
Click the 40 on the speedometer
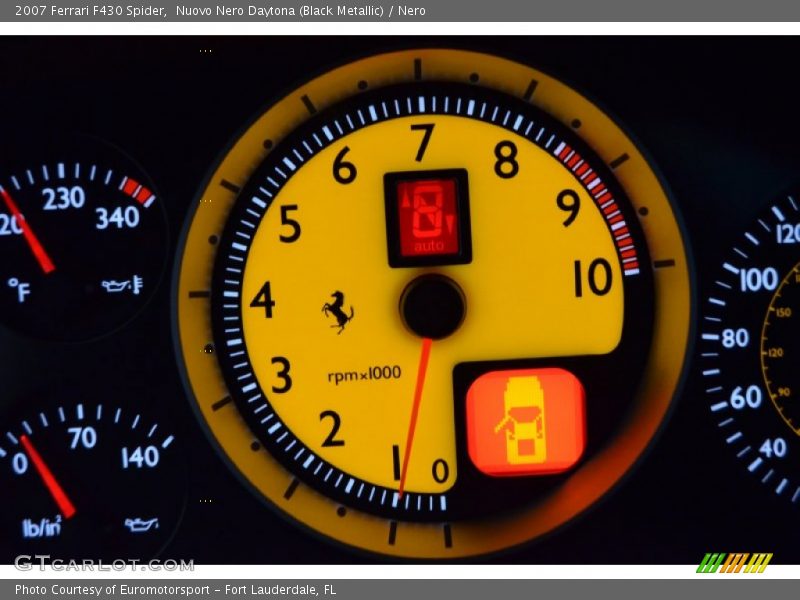tap(773, 448)
